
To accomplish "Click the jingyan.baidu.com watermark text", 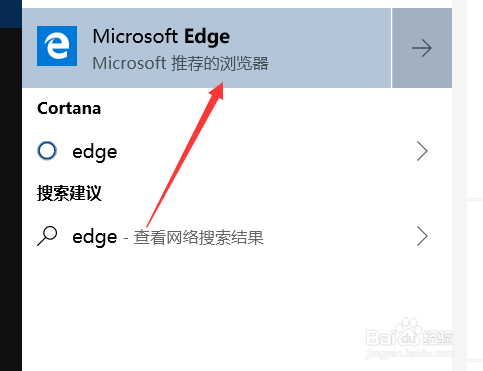I will point(409,353).
